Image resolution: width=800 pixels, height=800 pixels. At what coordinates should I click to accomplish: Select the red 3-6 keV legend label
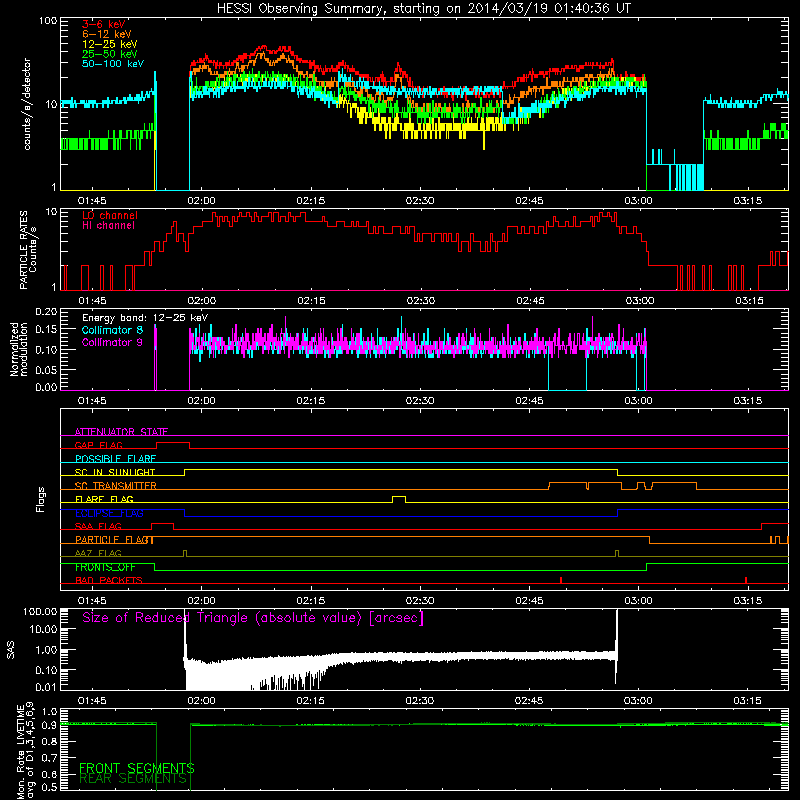coord(104,24)
